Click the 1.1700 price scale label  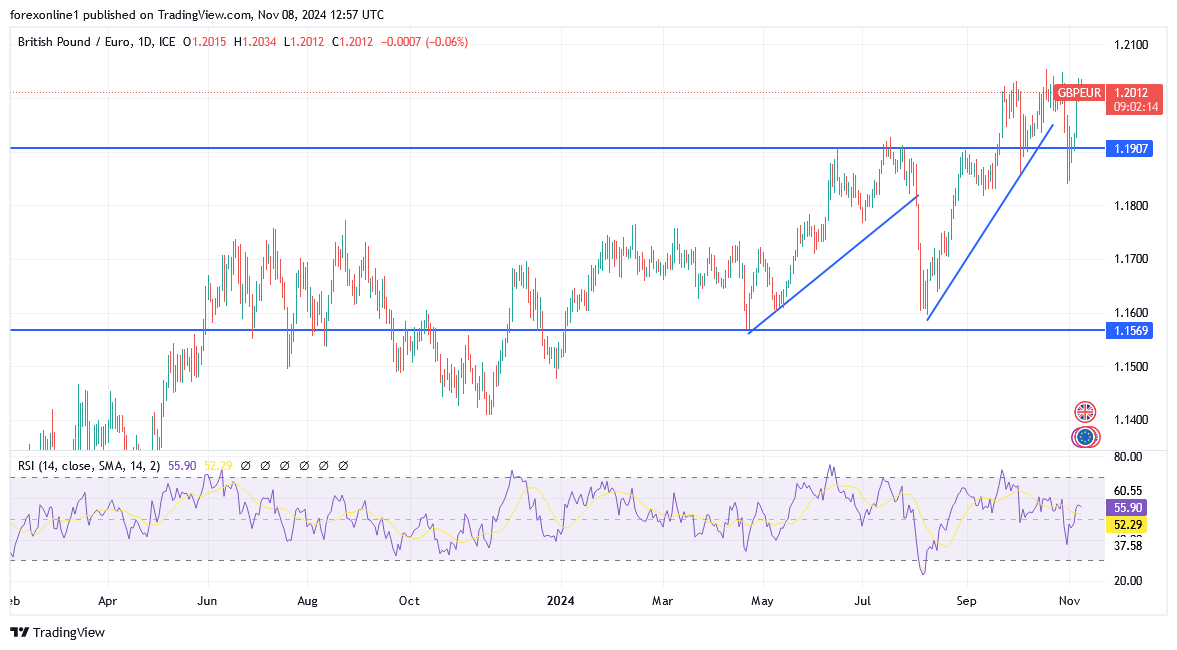(1131, 259)
